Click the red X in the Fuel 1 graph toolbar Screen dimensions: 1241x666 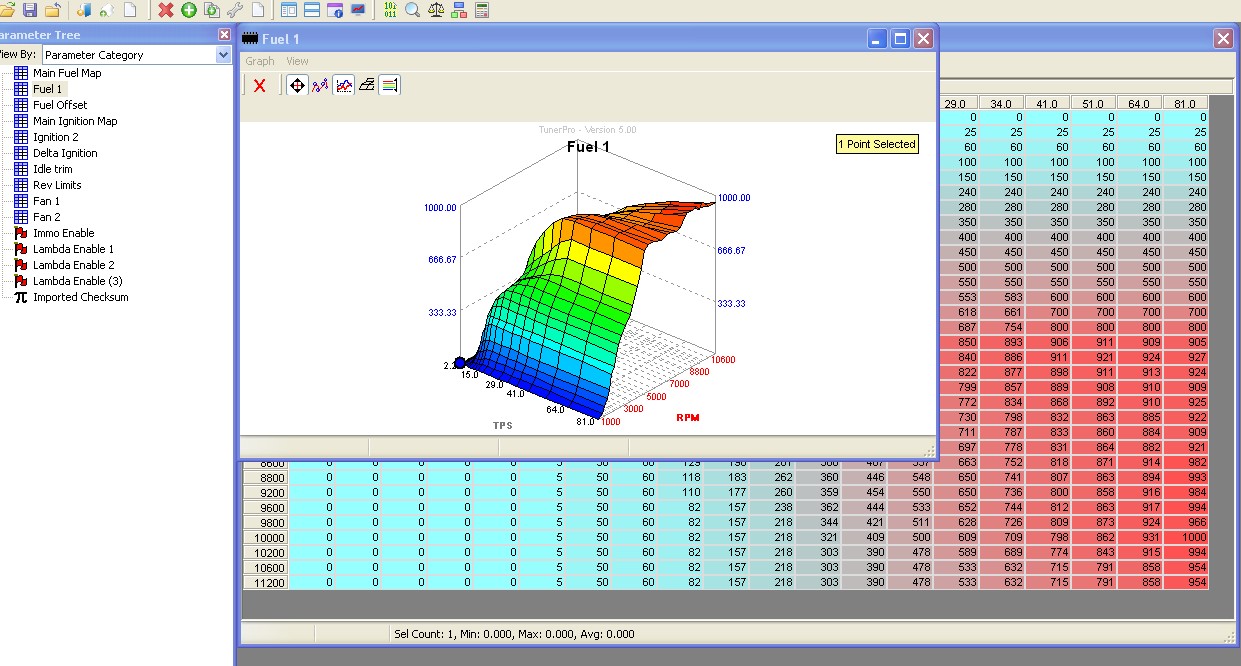(x=260, y=86)
